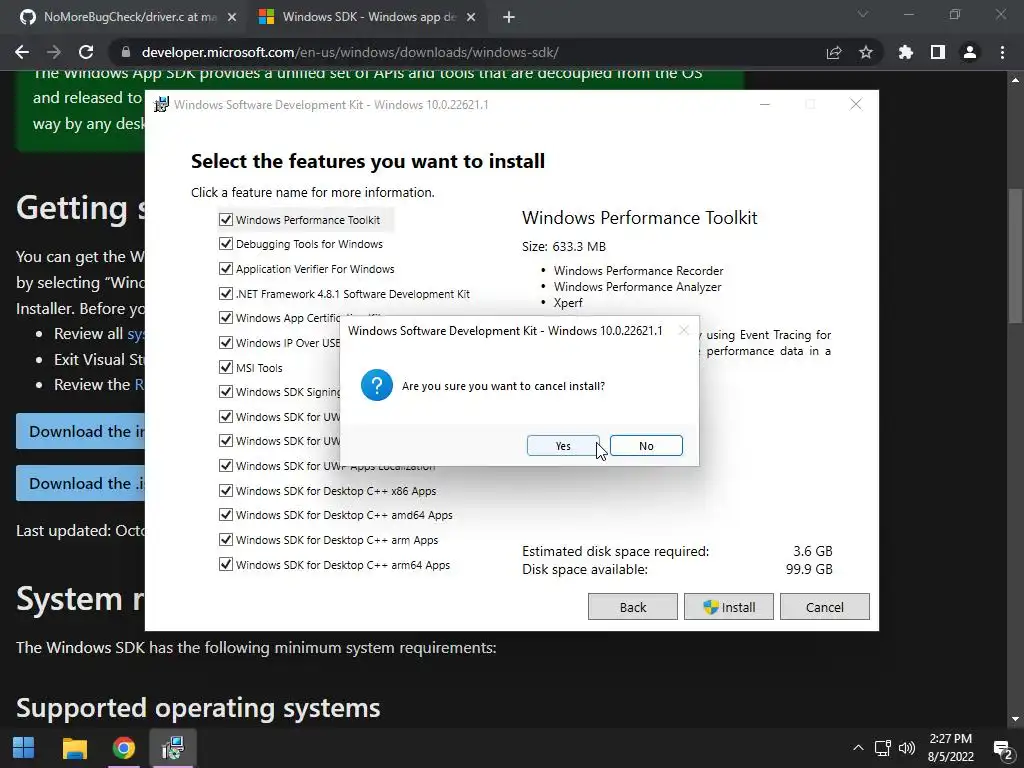Toggle Desktop C++ x86 Apps checkbox
The height and width of the screenshot is (768, 1024).
tap(226, 490)
